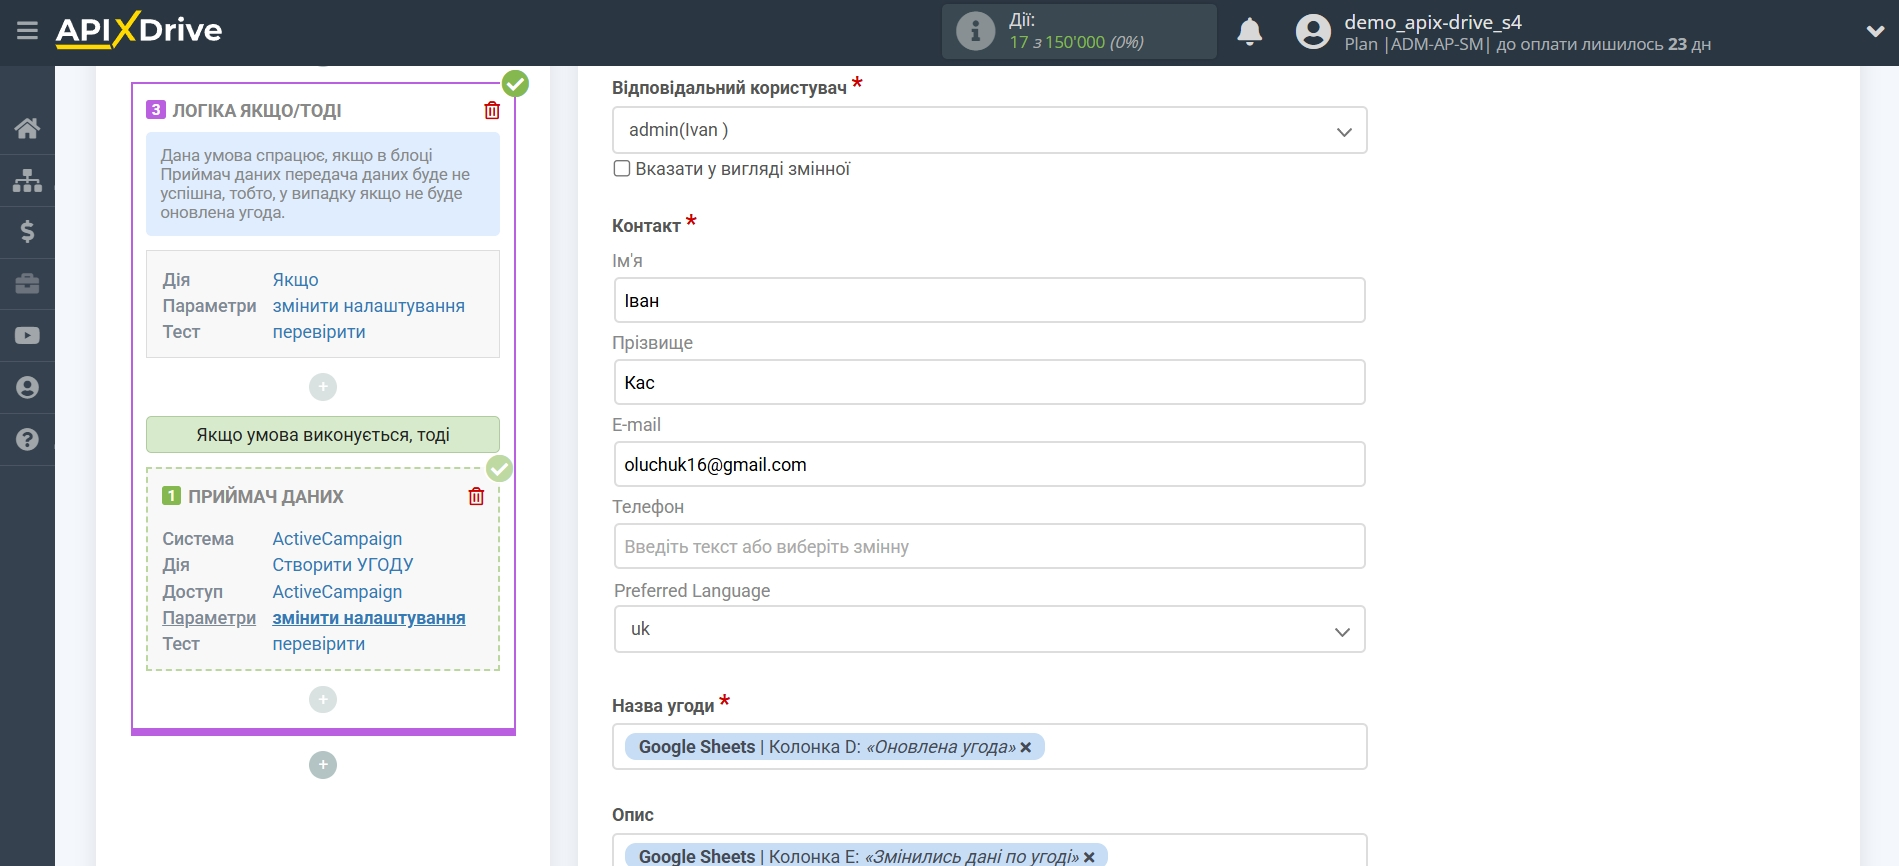Open the billing dollar icon
The height and width of the screenshot is (866, 1899).
click(27, 232)
